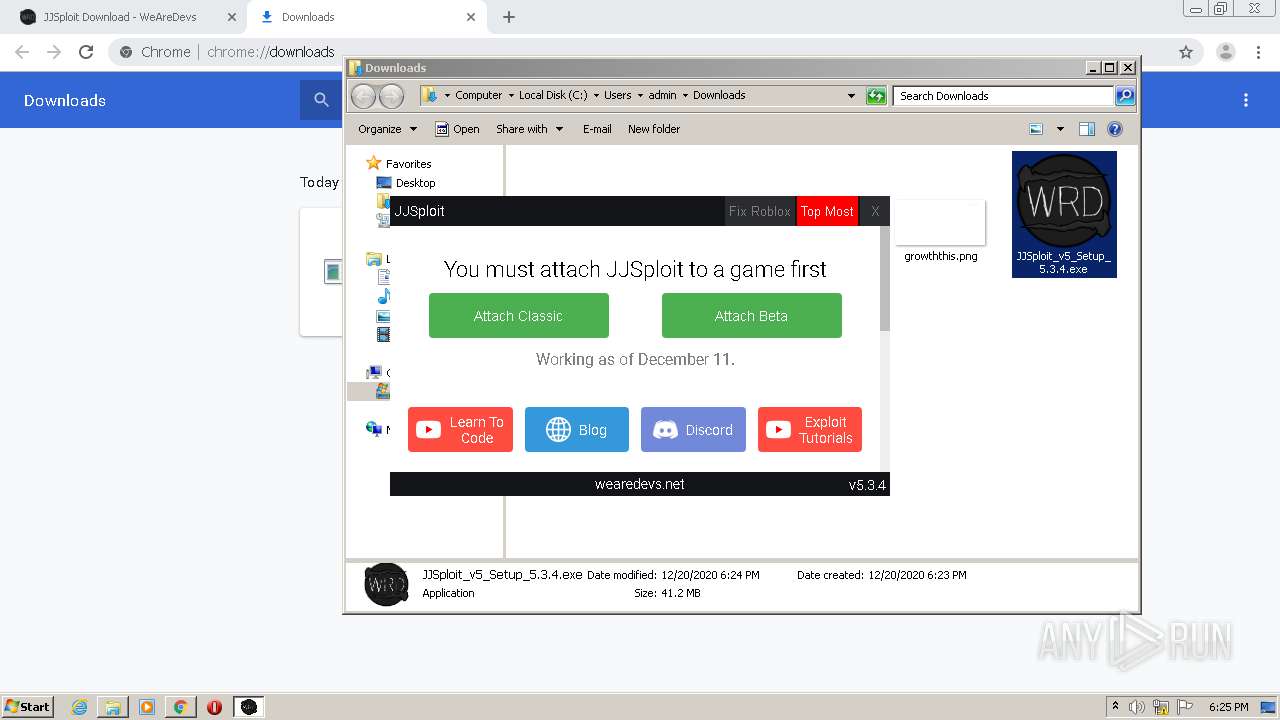Click the JJSploit taskbar icon
This screenshot has height=720, width=1280.
pos(249,707)
